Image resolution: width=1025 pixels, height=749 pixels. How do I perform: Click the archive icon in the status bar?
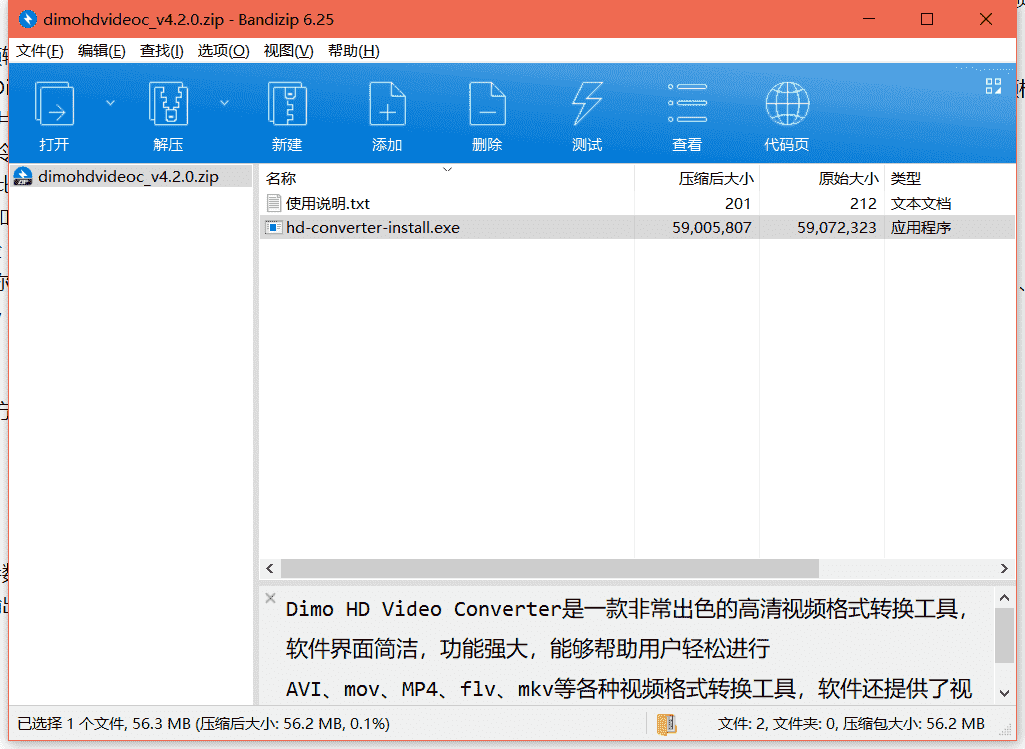(x=666, y=724)
